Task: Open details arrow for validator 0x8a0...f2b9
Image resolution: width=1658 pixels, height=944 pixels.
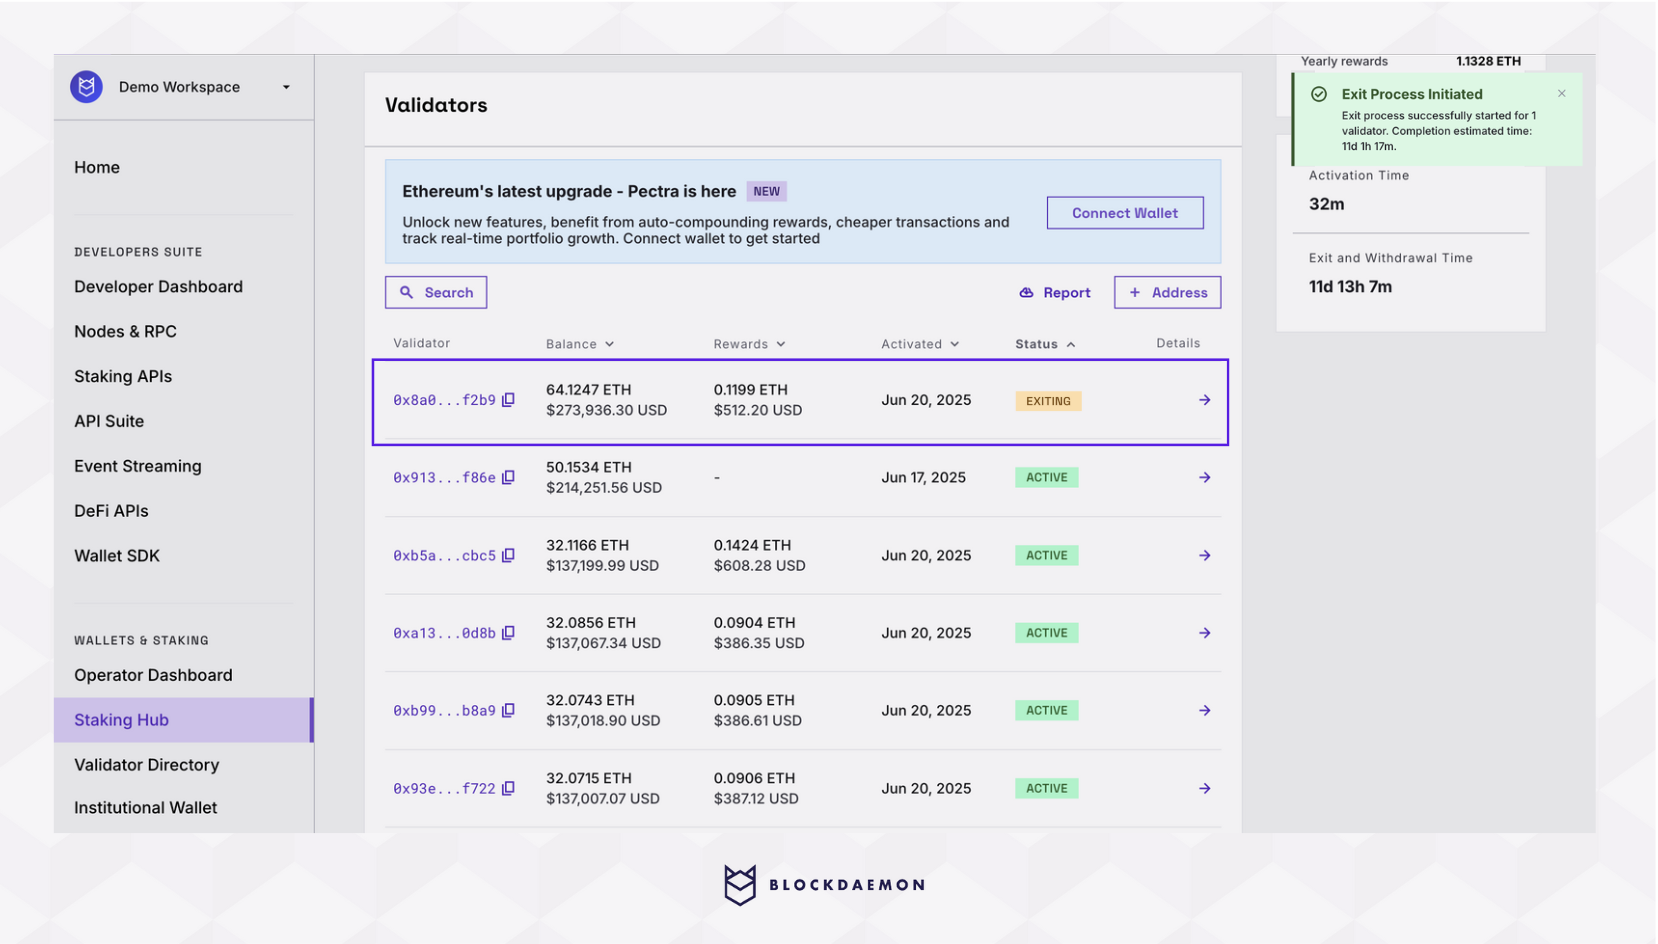Action: coord(1205,400)
